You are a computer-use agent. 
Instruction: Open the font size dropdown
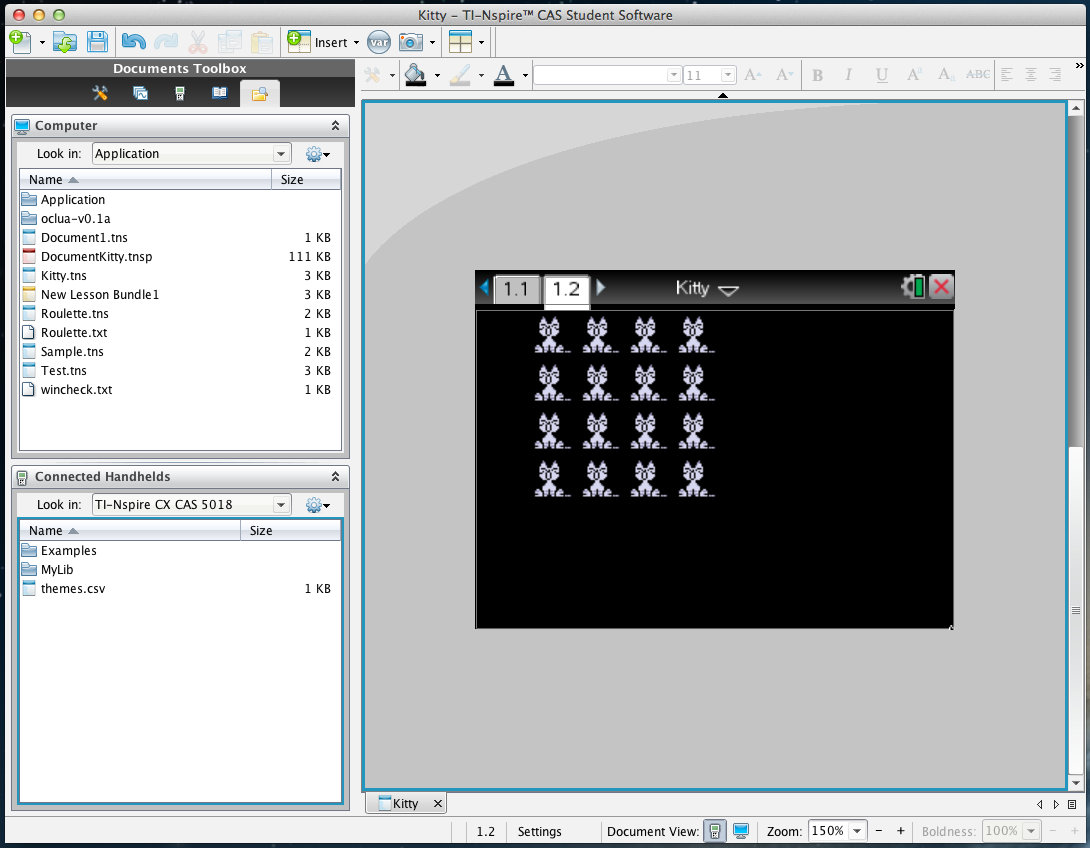coord(727,75)
